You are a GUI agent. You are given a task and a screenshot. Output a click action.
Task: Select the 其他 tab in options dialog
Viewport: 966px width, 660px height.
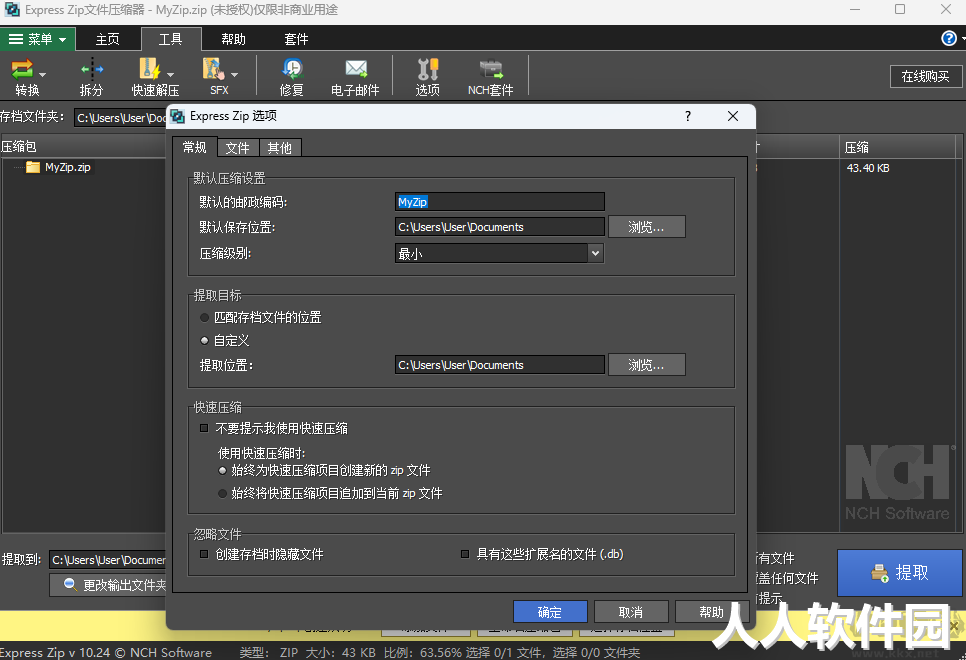[280, 148]
